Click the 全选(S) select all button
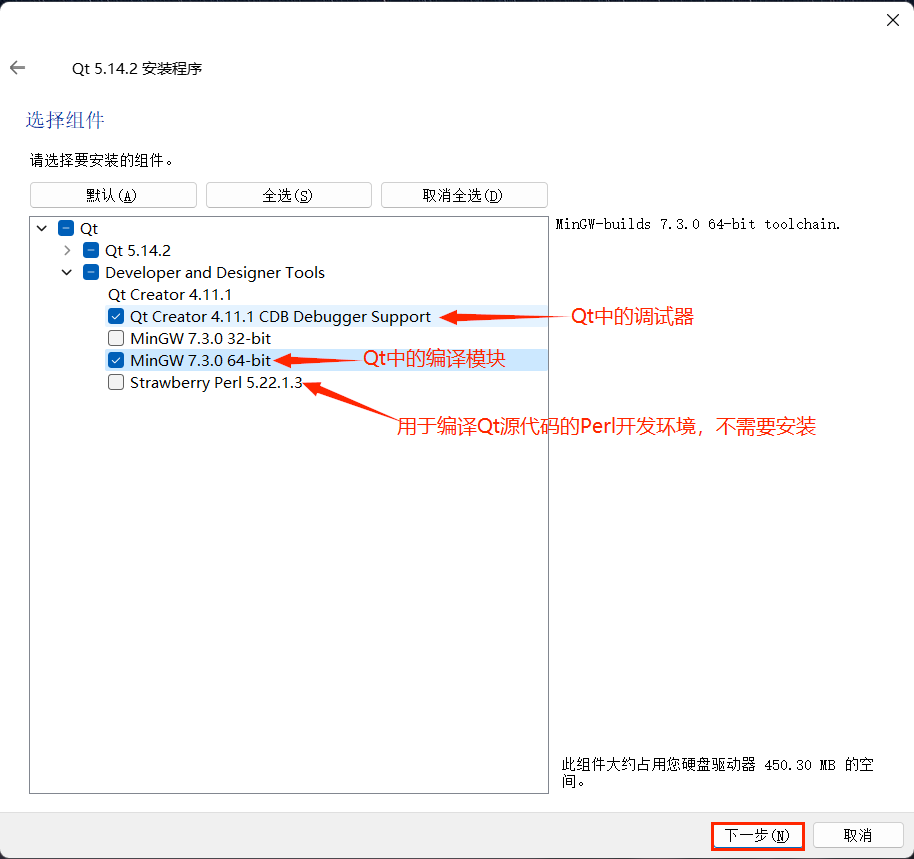This screenshot has width=914, height=859. (289, 195)
